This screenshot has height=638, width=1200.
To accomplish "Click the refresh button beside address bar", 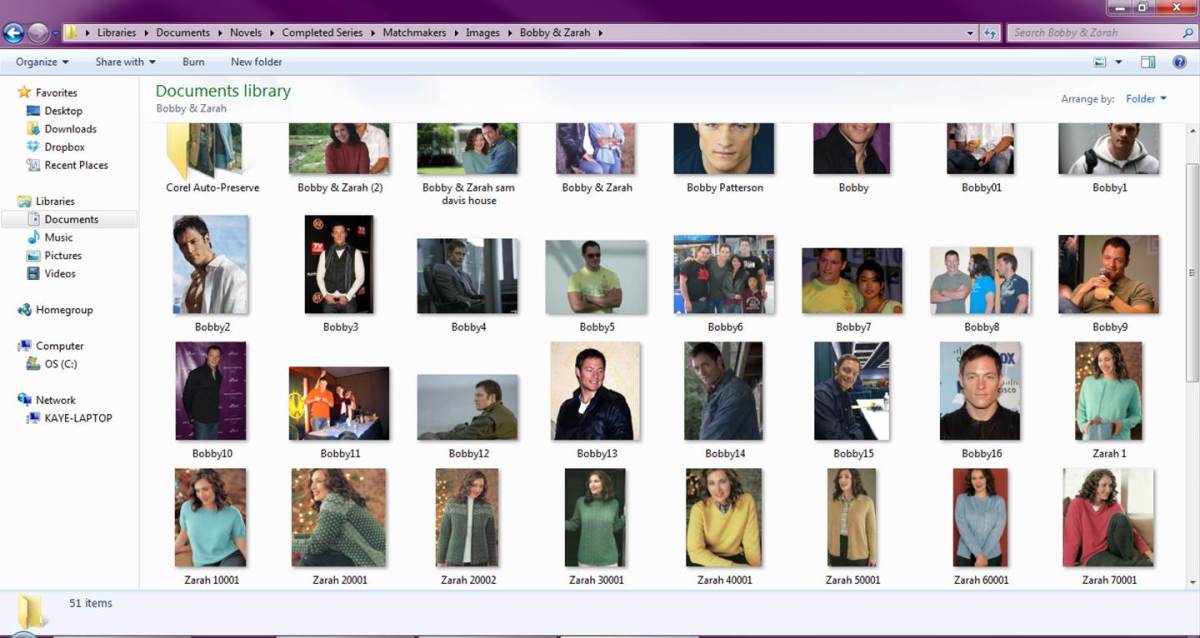I will tap(990, 33).
